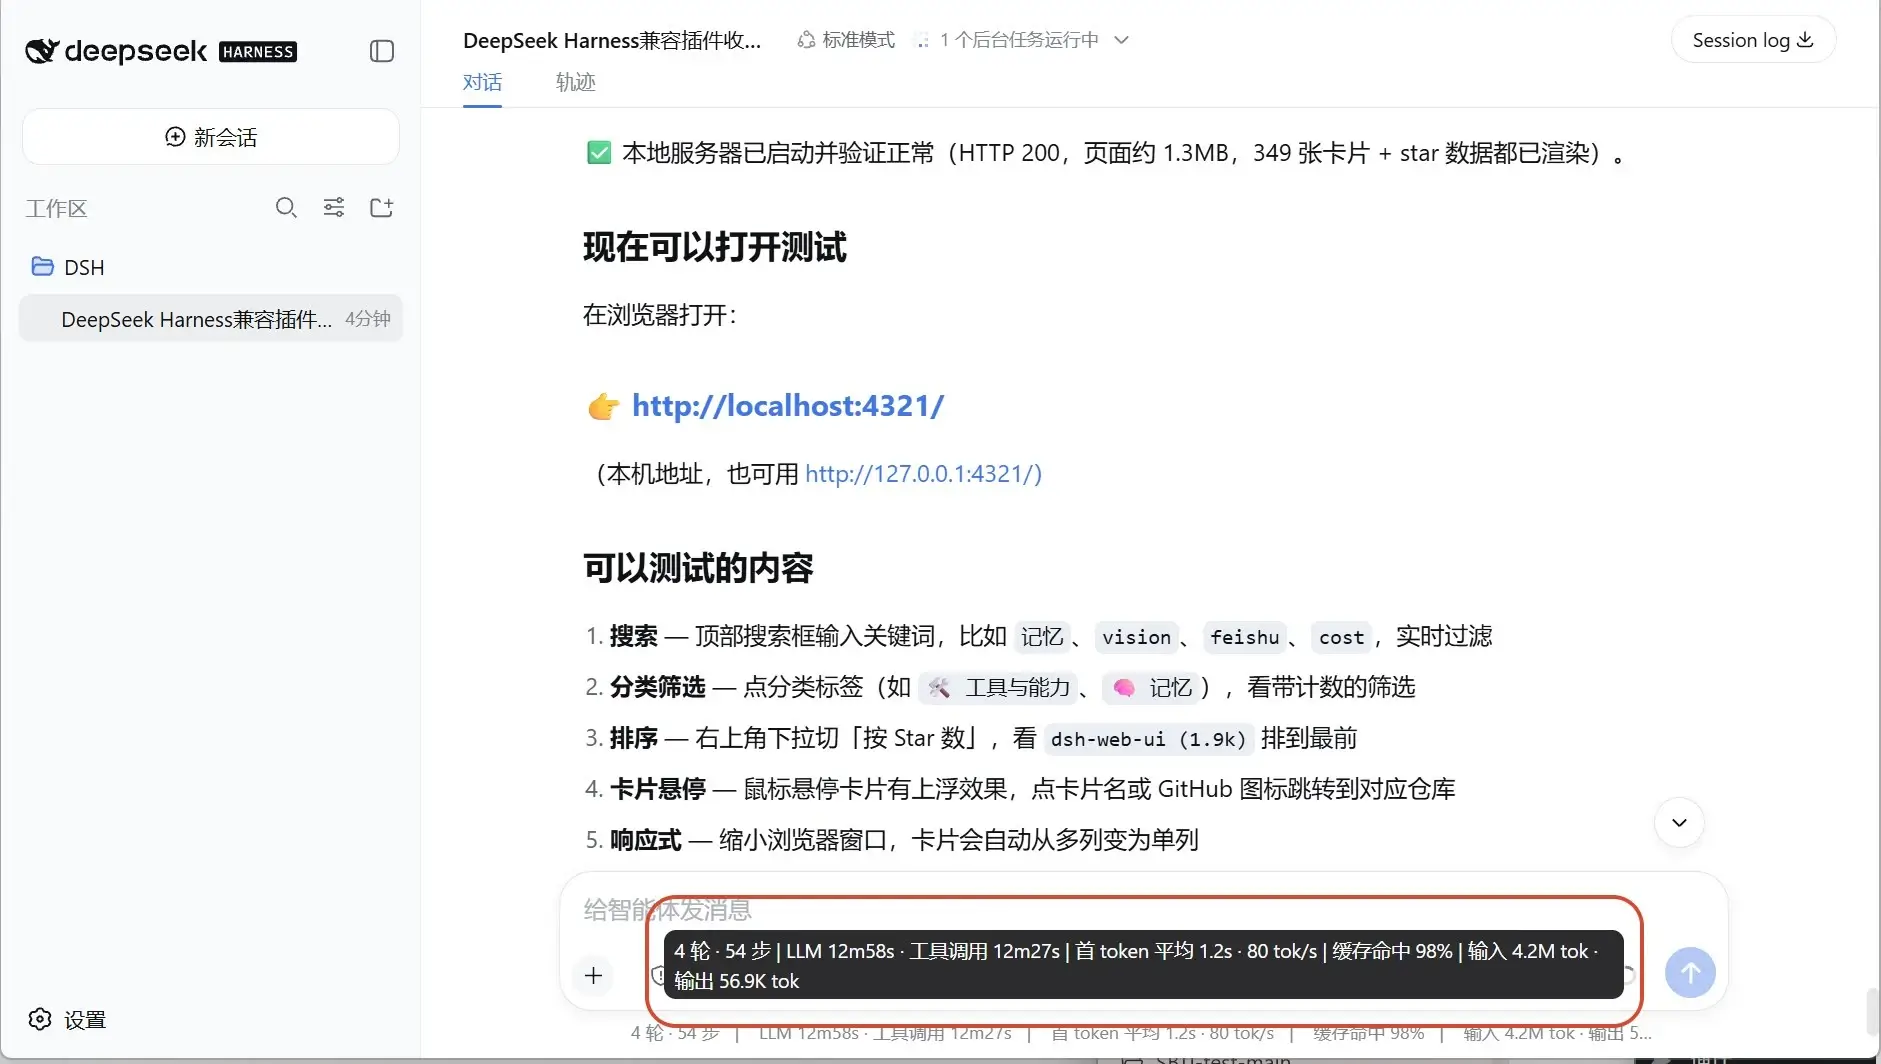Open the workspace search magnifier icon

pos(286,207)
